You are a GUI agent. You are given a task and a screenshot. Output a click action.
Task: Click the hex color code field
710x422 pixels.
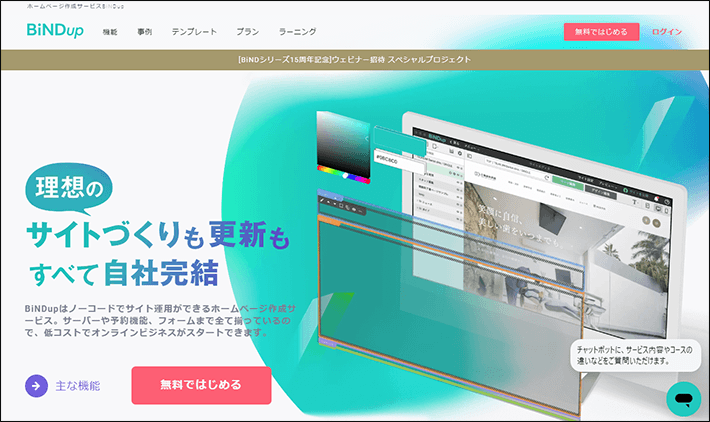coord(399,162)
